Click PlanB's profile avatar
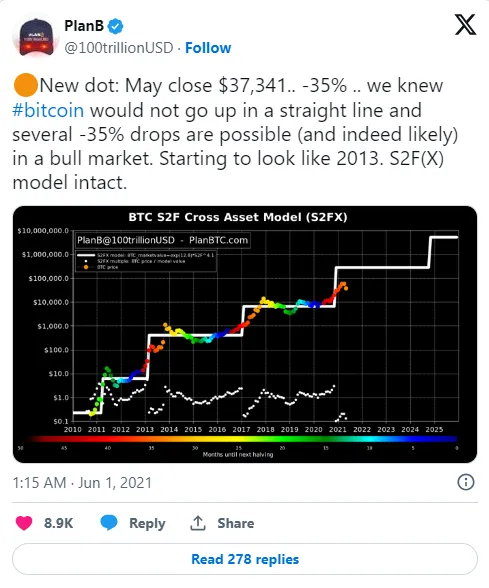Viewport: 489px width, 588px height. click(34, 37)
